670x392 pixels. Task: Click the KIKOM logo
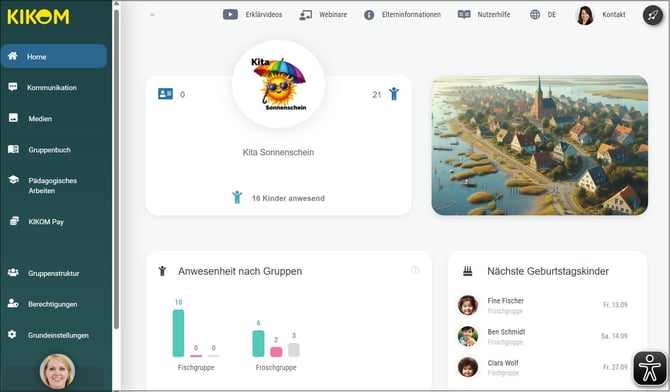click(38, 17)
